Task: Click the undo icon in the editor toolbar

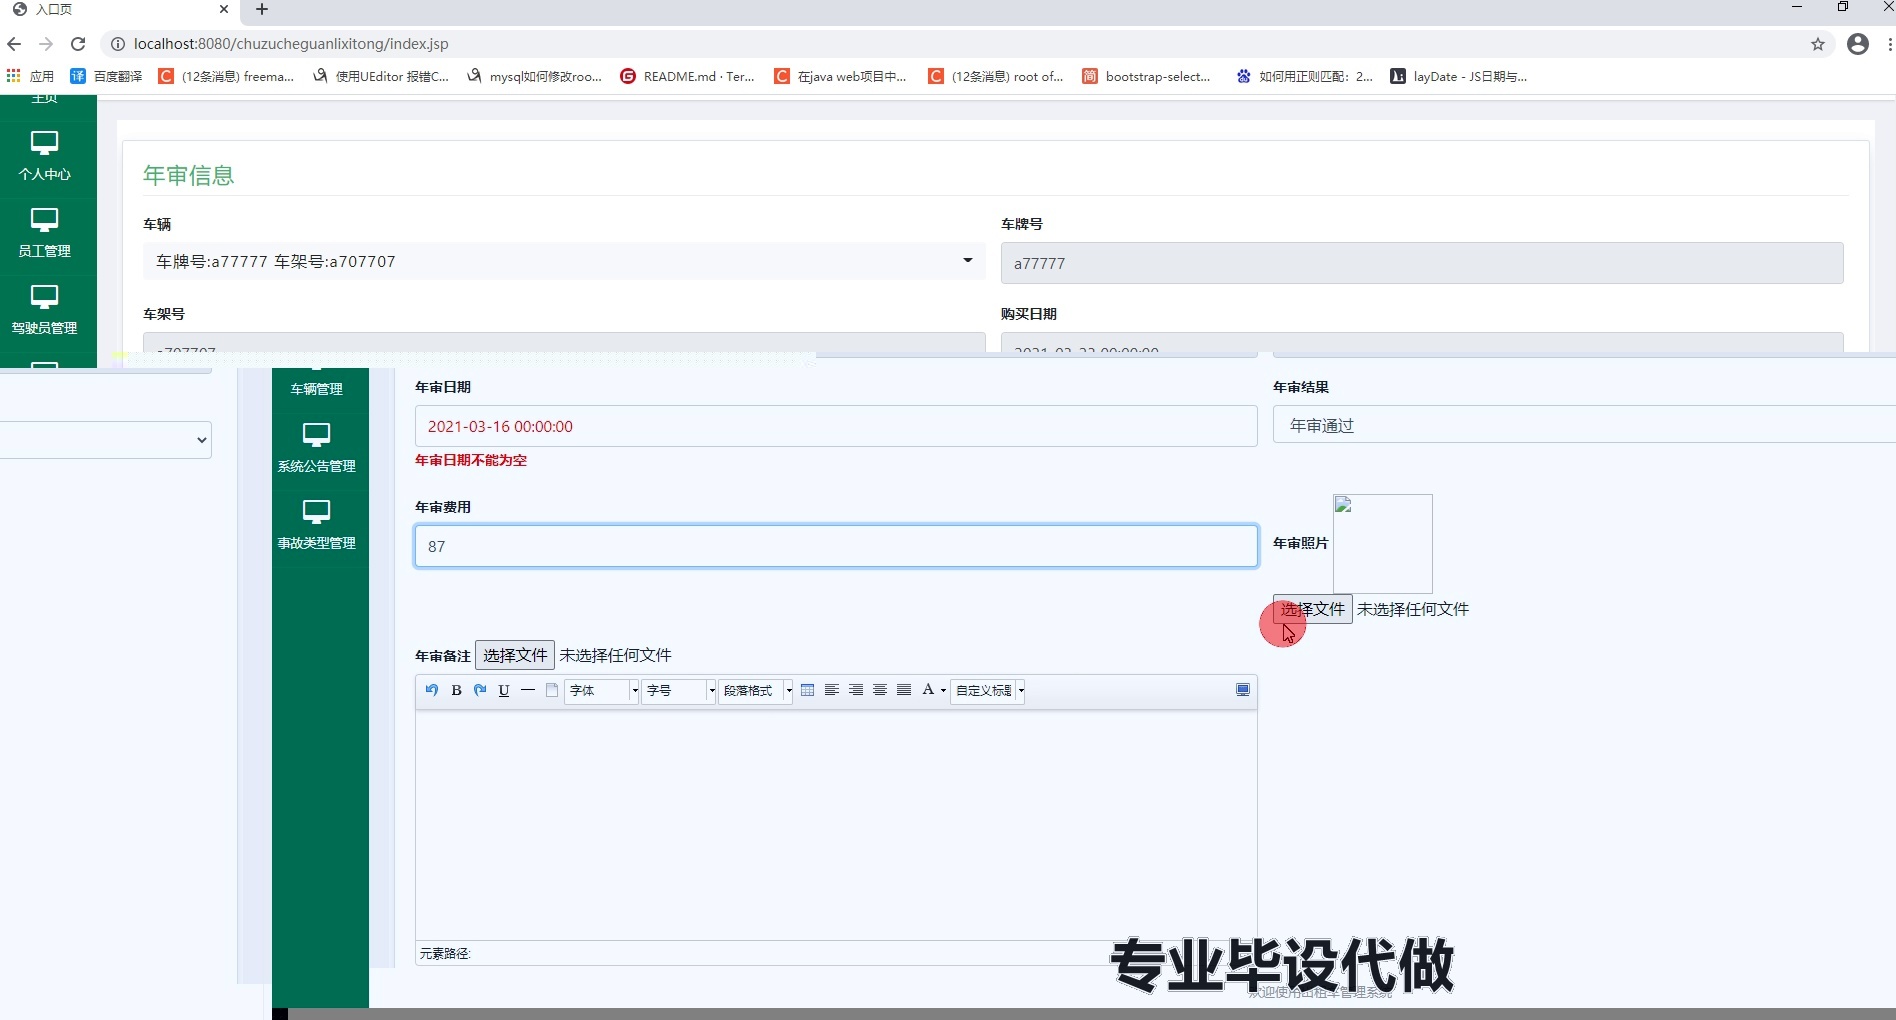Action: coord(432,690)
